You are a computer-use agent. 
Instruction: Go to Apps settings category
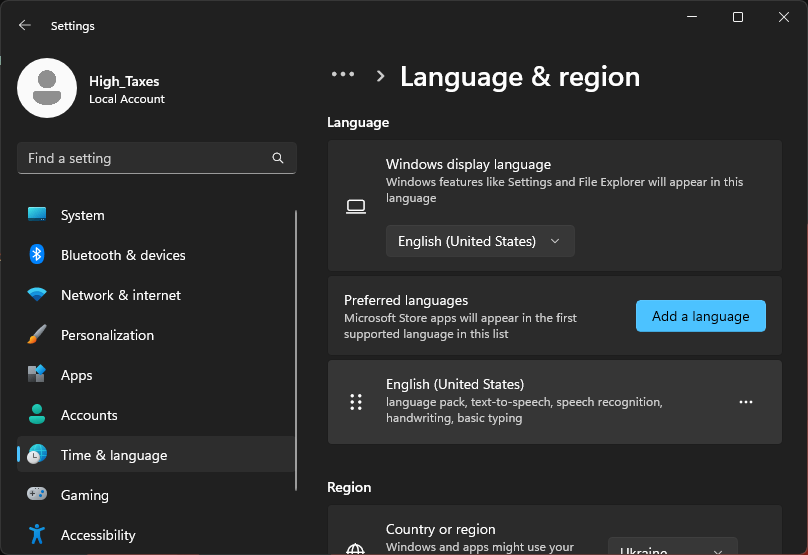[x=76, y=375]
